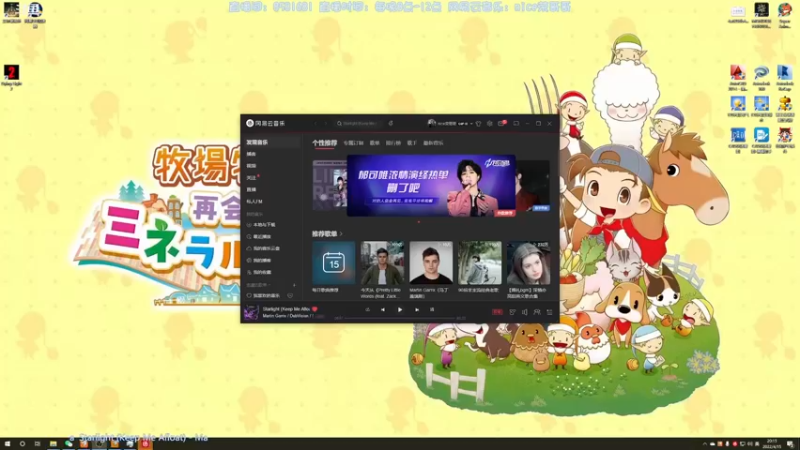Open the settings gear icon in title bar

click(x=490, y=123)
